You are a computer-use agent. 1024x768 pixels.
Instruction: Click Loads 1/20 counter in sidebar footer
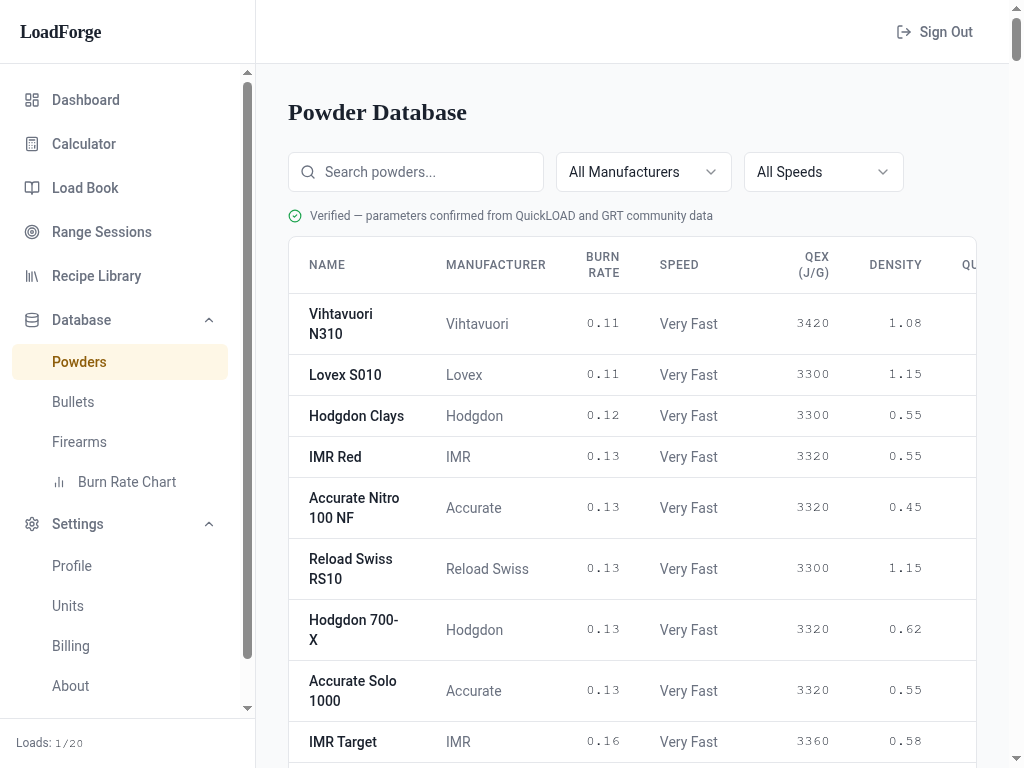50,743
